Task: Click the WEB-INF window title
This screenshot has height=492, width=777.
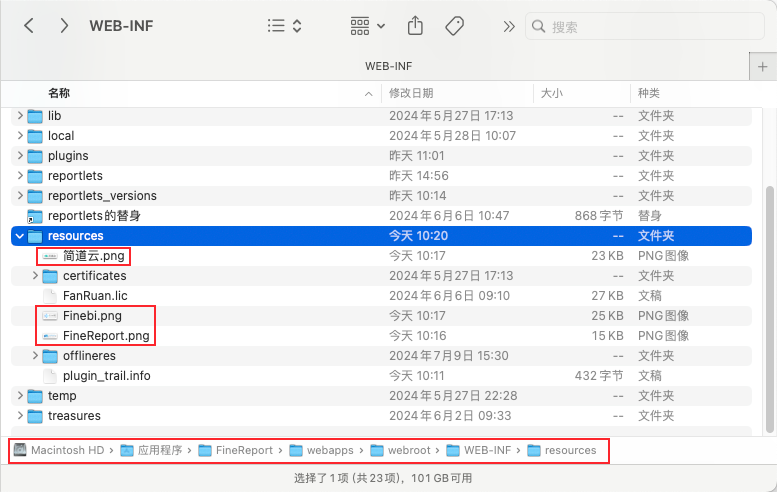Action: coord(121,26)
